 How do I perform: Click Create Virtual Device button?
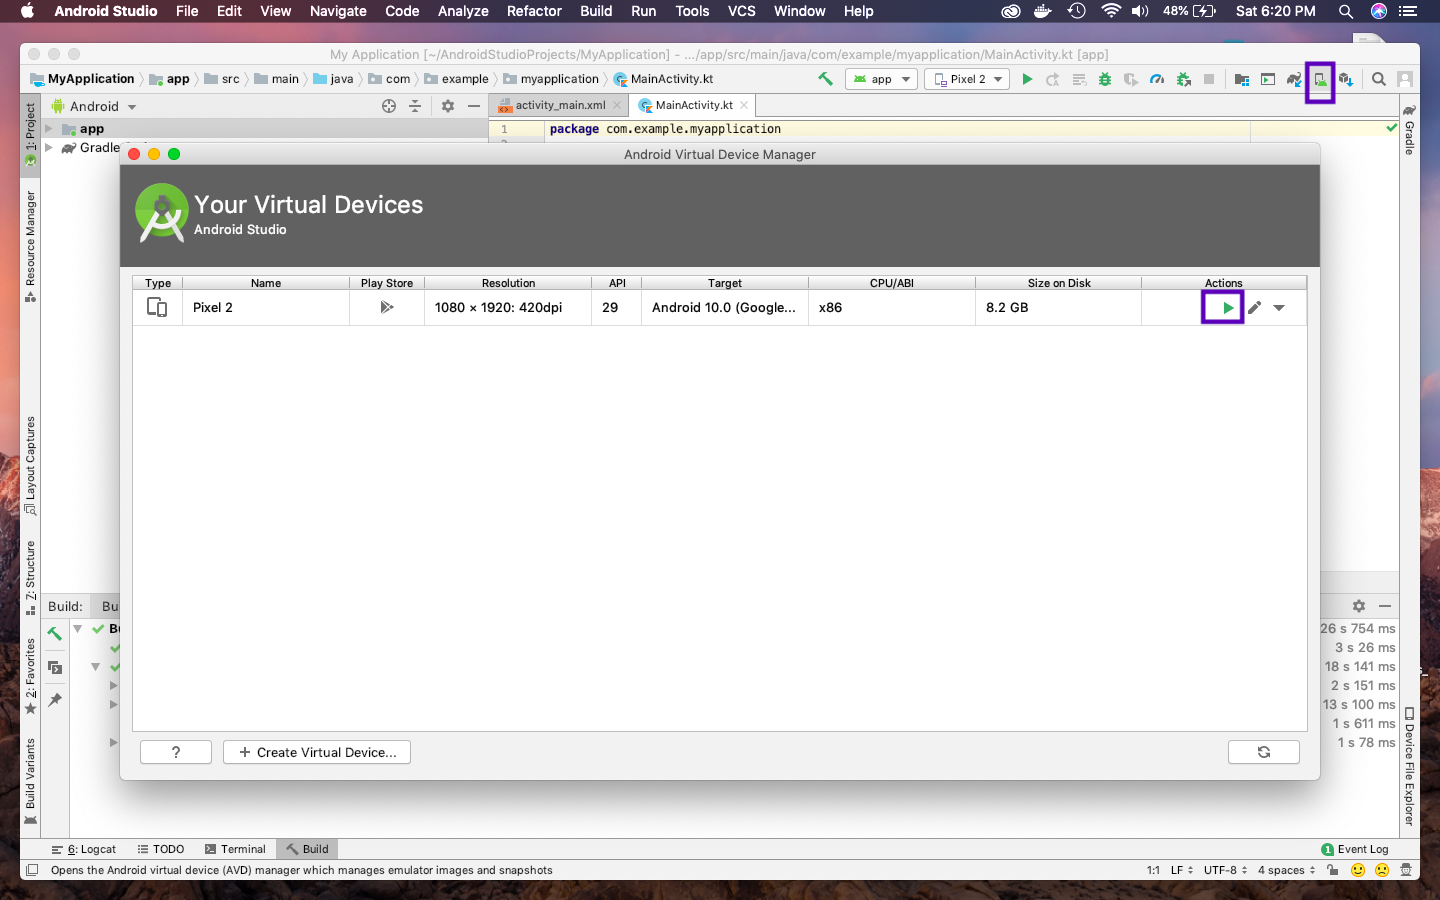tap(317, 752)
